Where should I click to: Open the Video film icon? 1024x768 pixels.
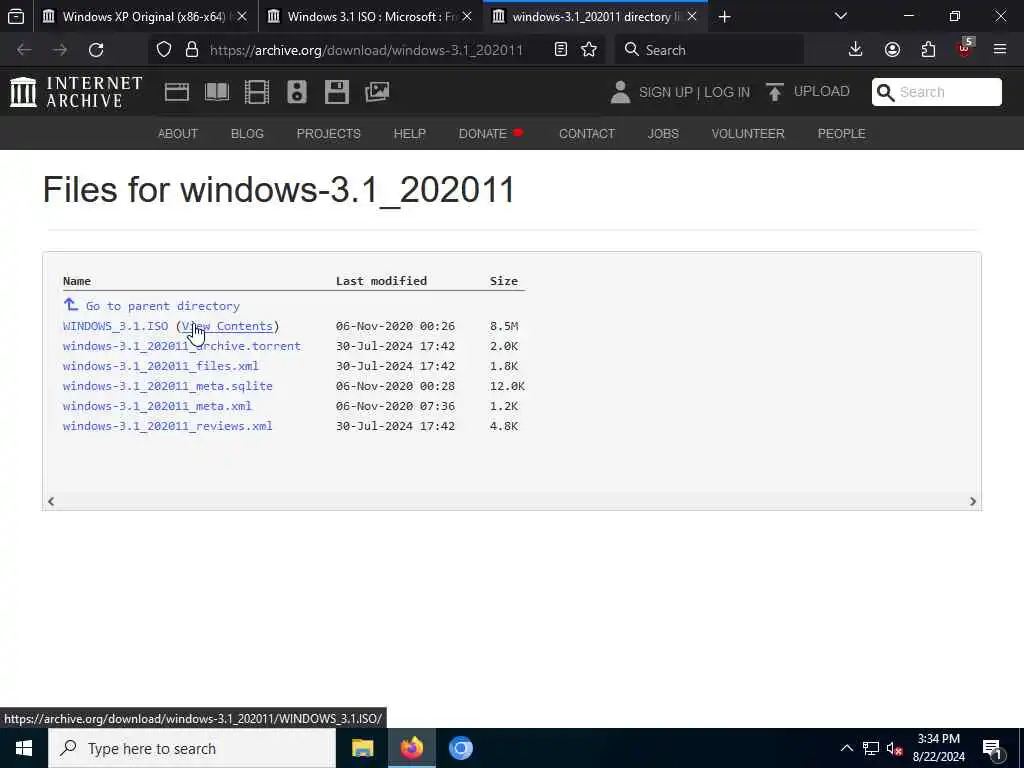(257, 92)
